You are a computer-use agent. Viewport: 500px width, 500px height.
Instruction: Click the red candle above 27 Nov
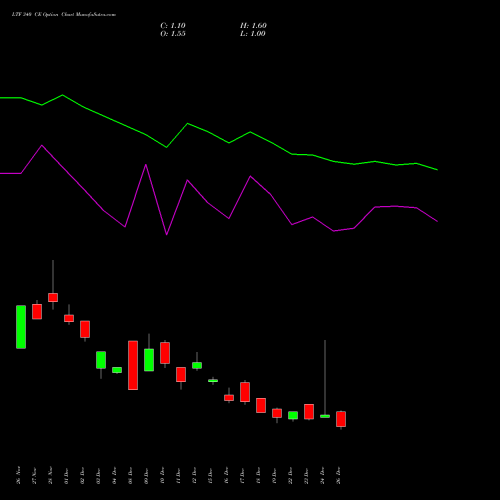37,311
